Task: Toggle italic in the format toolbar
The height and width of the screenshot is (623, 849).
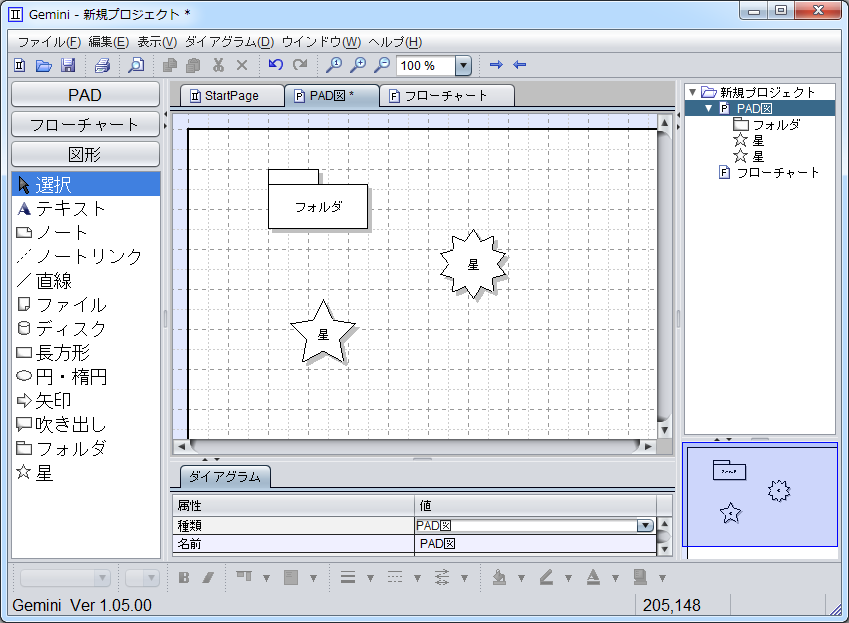Action: (x=208, y=578)
